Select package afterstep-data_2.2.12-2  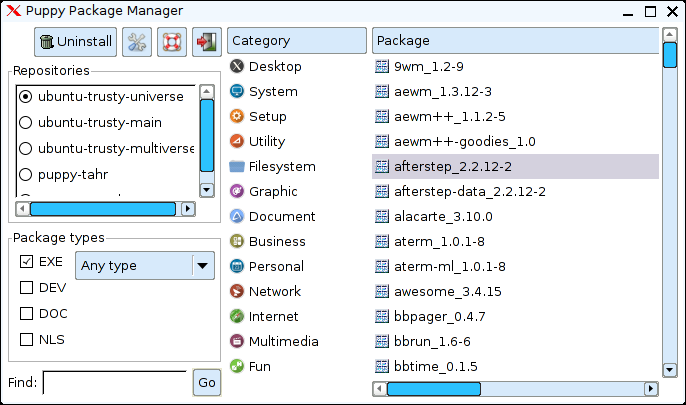pyautogui.click(x=515, y=191)
